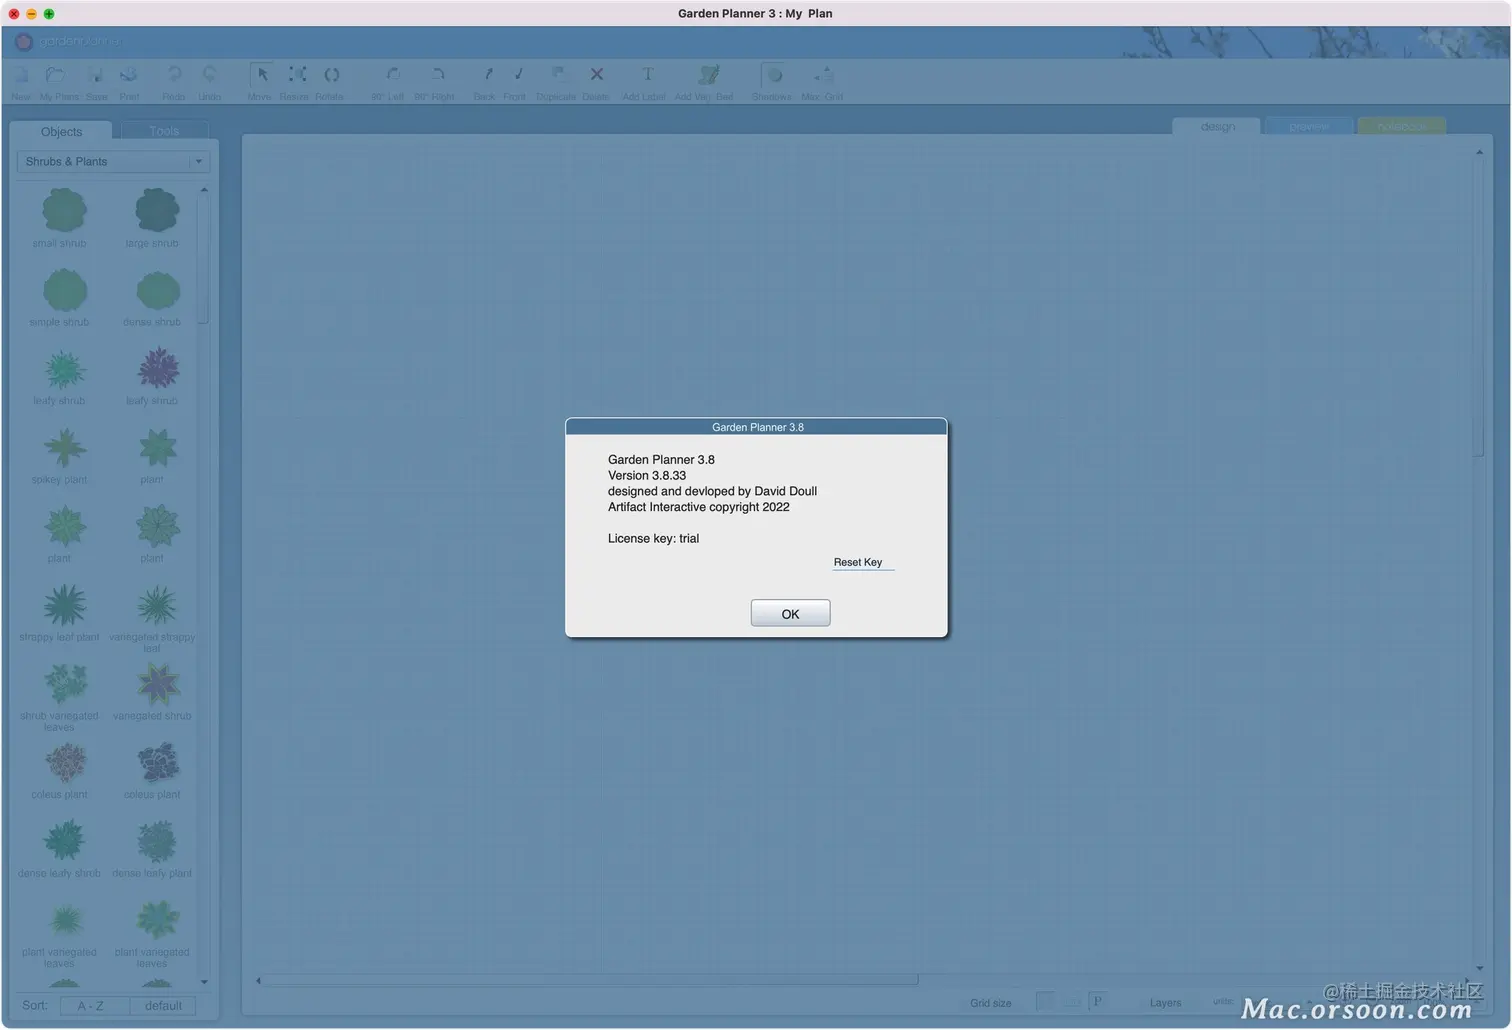Open the Shrubs & Plants category dropdown

coord(113,161)
